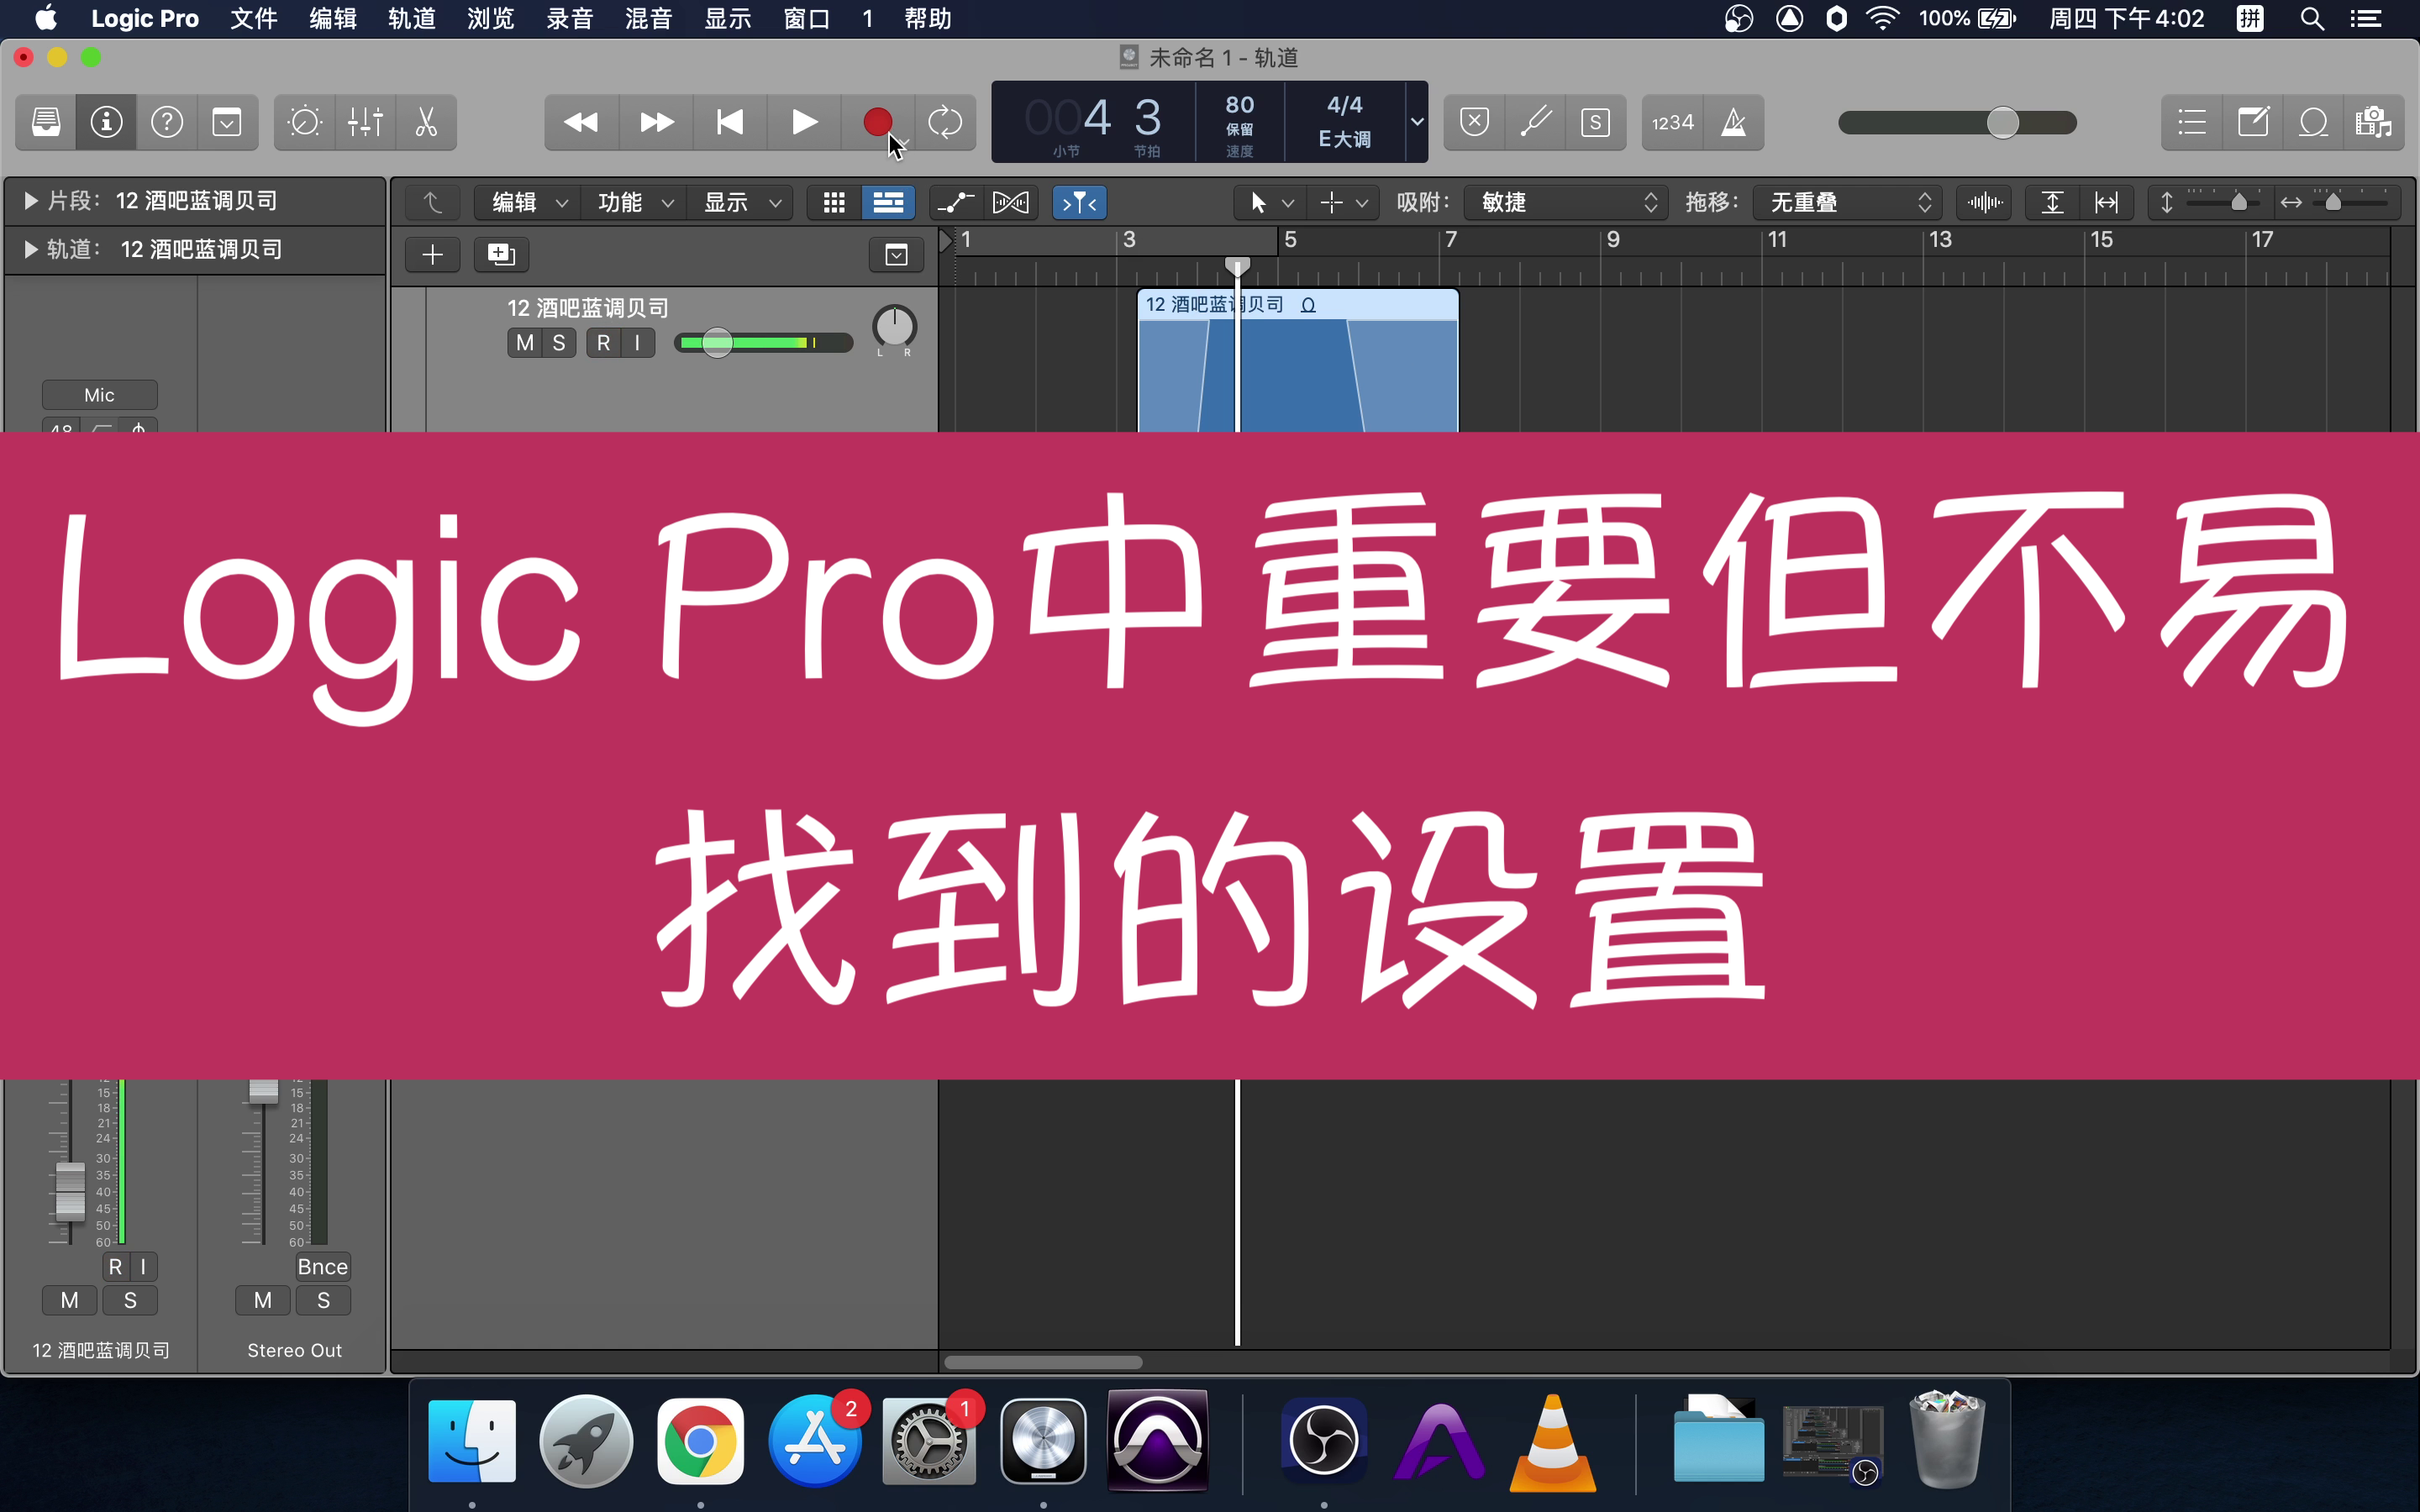The height and width of the screenshot is (1512, 2420).
Task: Expand the 轨道 track inspector triangle
Action: pyautogui.click(x=30, y=249)
